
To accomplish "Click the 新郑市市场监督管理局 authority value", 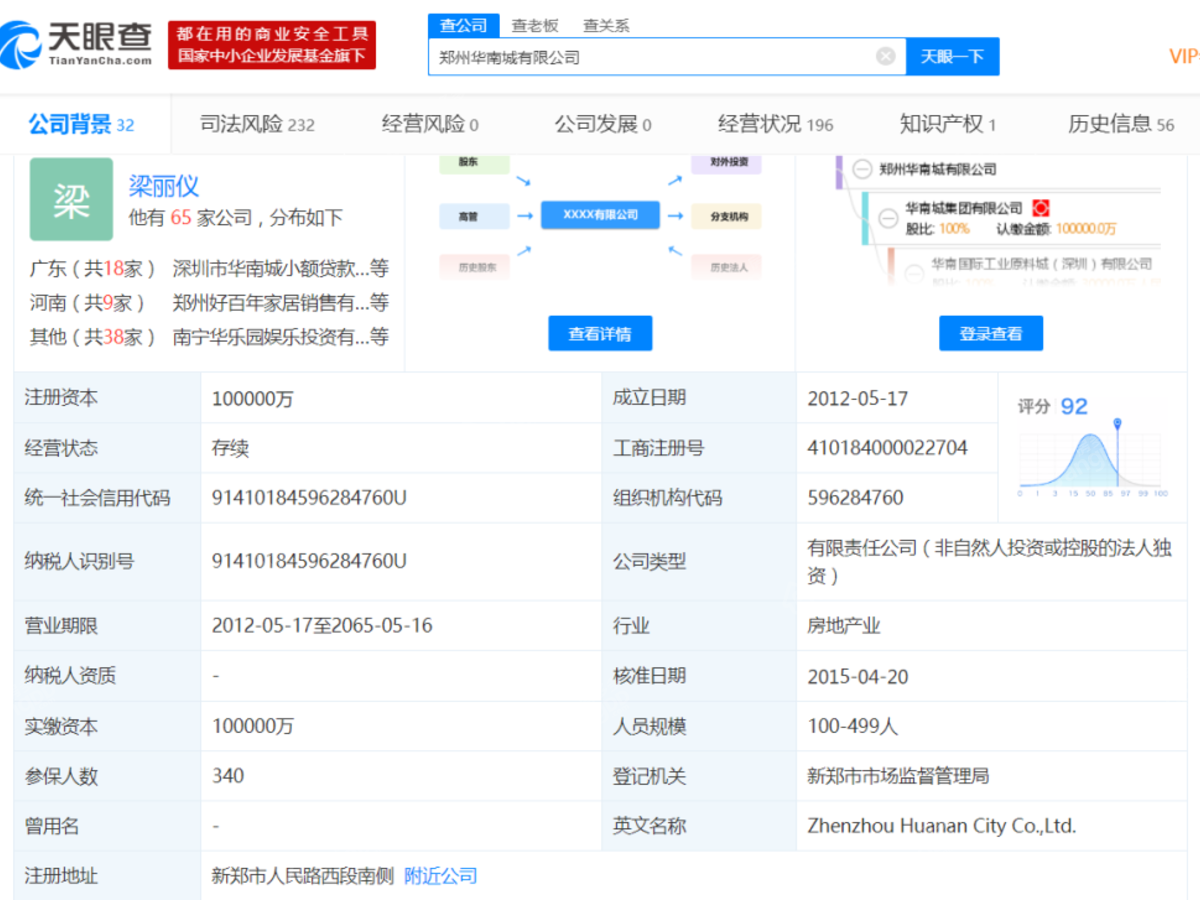I will pos(898,776).
